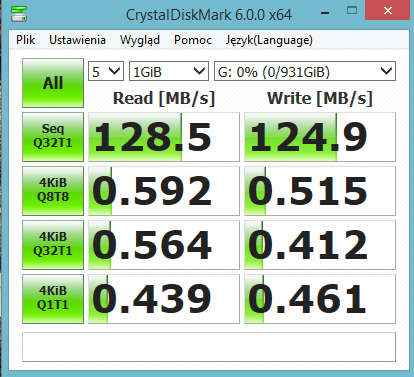Maximize the CrystalDiskMark window
Image resolution: width=414 pixels, height=377 pixels.
[352, 11]
